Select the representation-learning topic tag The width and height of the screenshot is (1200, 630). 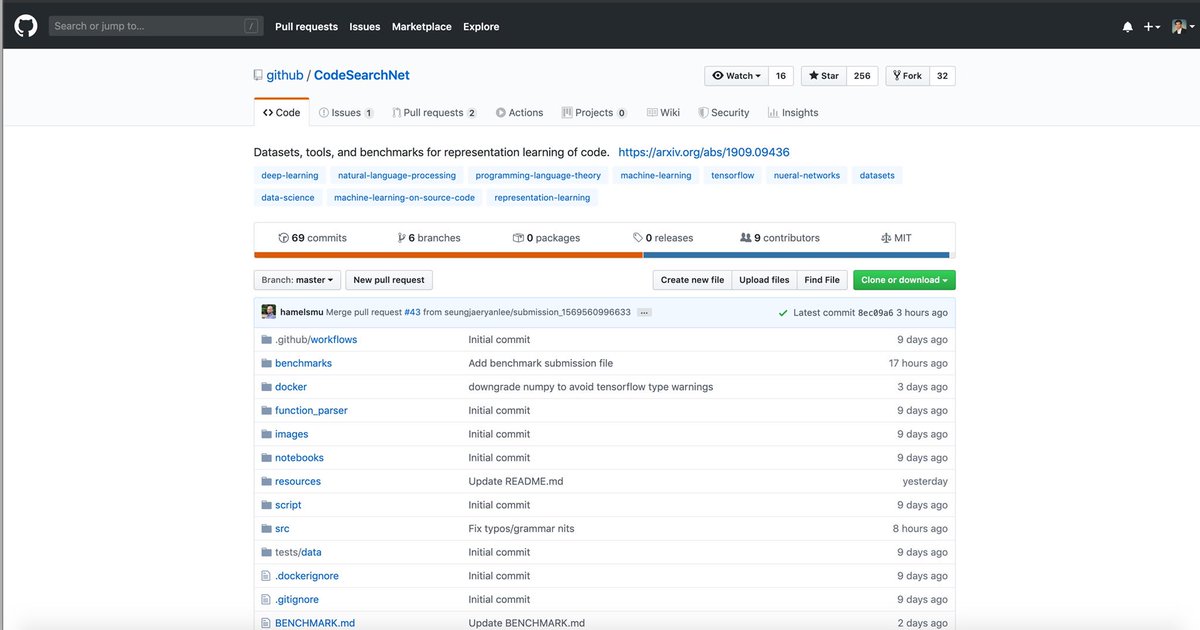point(542,198)
